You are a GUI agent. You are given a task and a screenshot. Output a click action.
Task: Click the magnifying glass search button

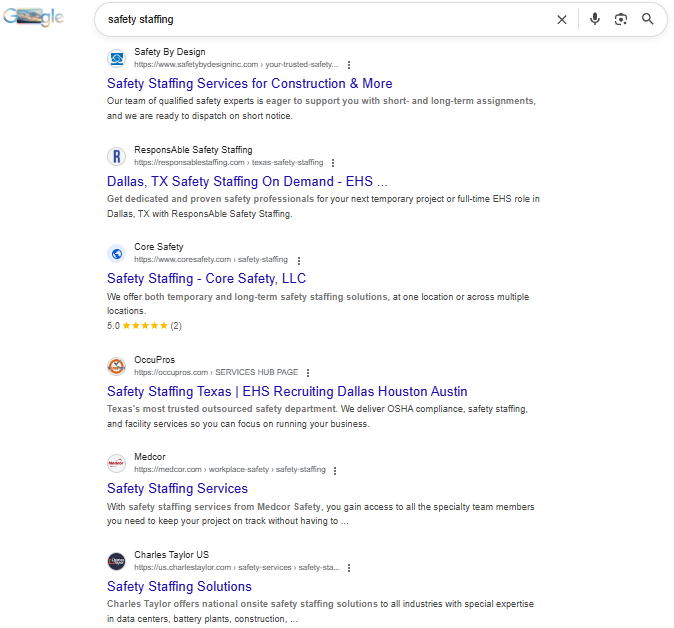coord(647,19)
